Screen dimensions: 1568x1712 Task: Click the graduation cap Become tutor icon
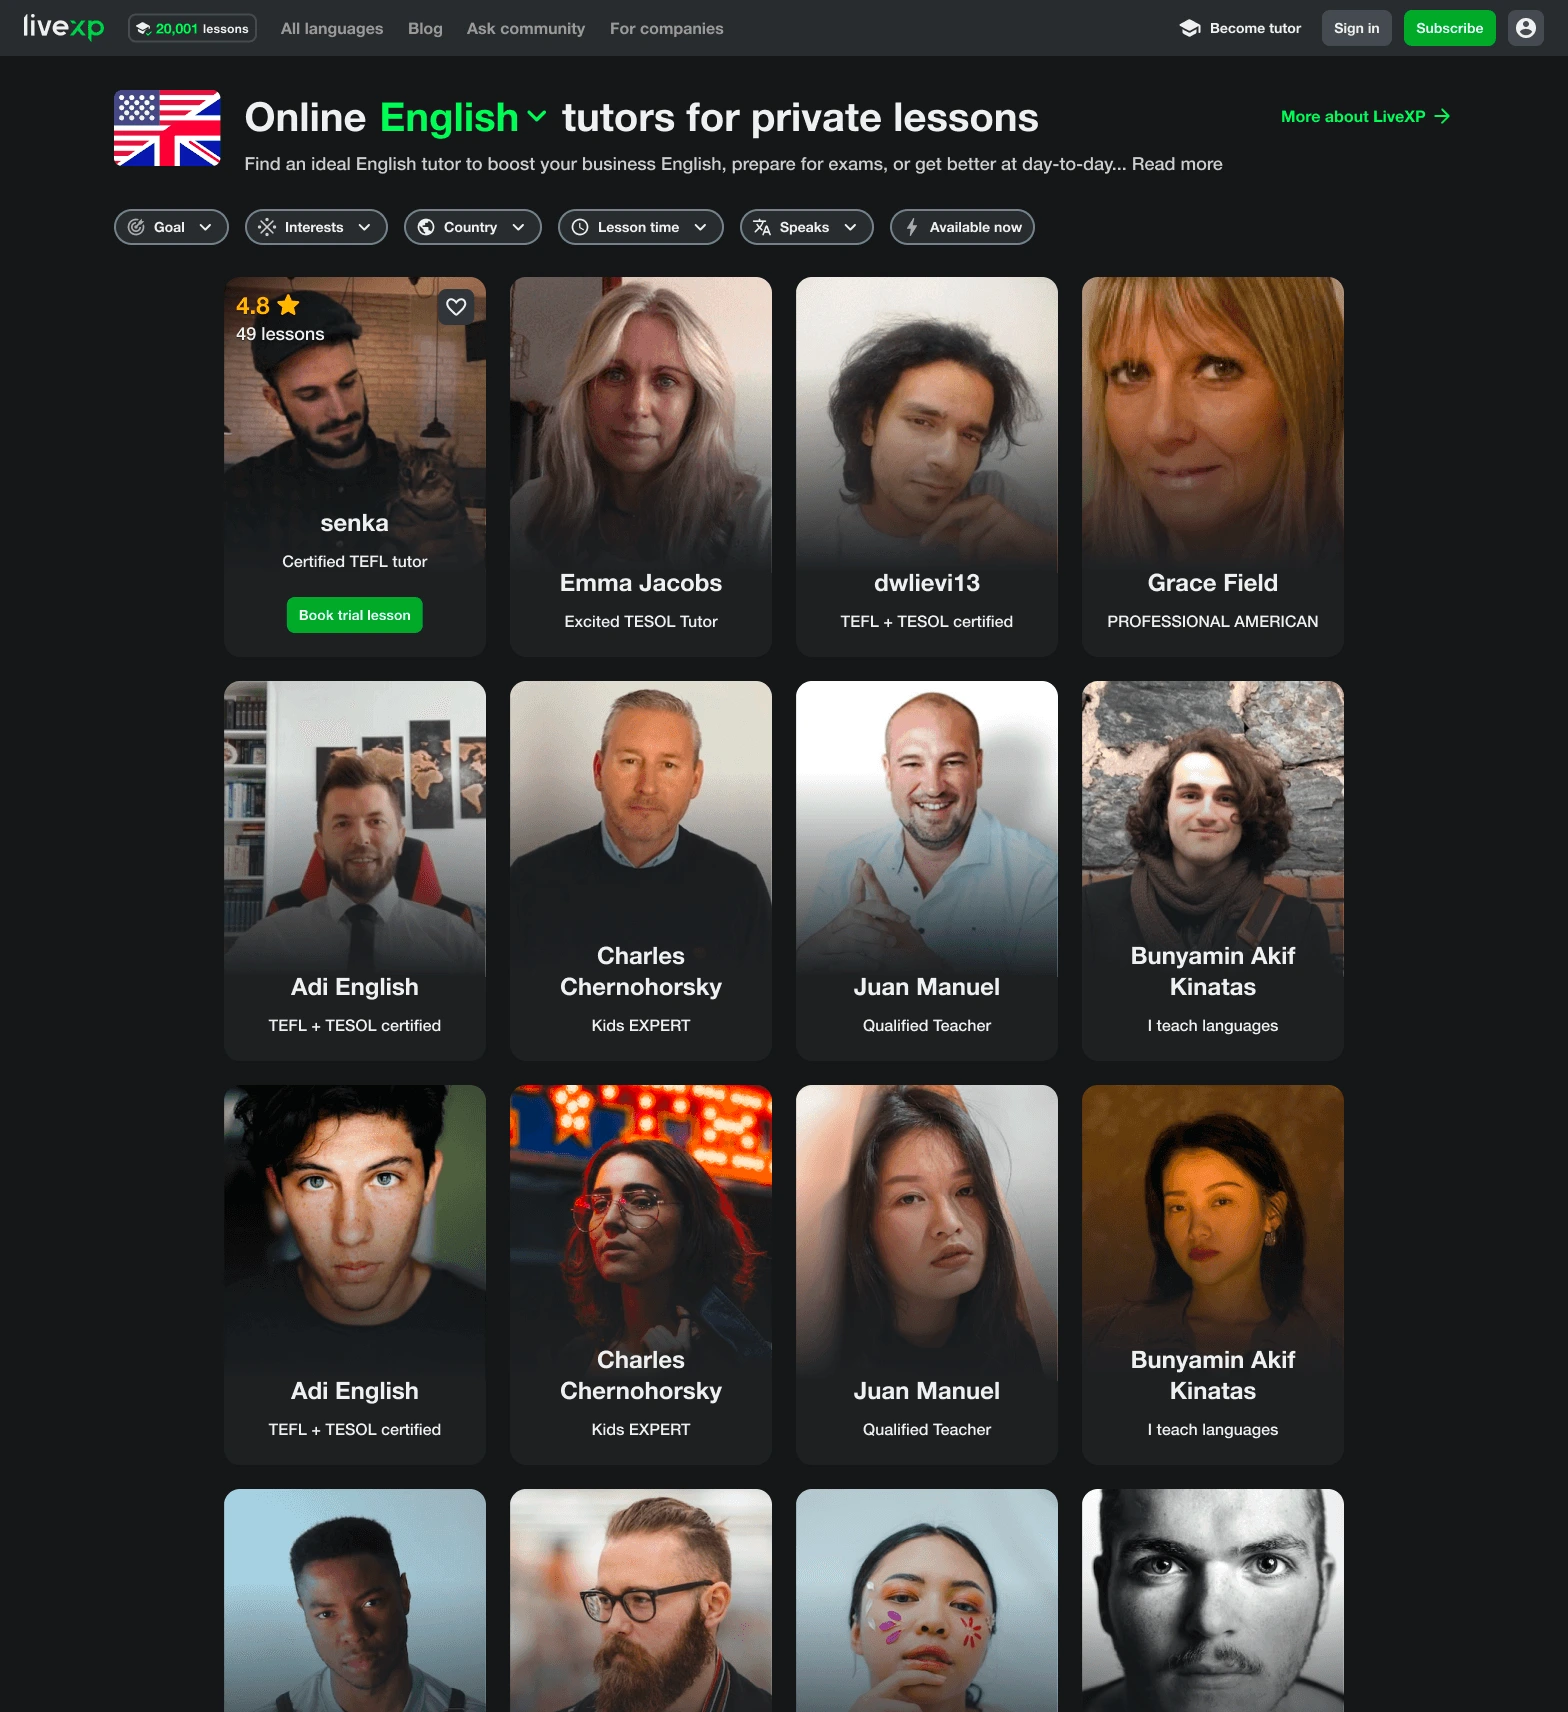pyautogui.click(x=1189, y=28)
